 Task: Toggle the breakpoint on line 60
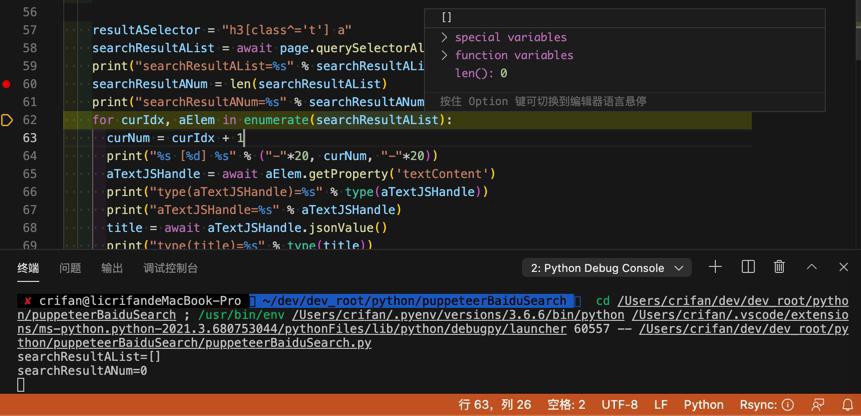[6, 84]
